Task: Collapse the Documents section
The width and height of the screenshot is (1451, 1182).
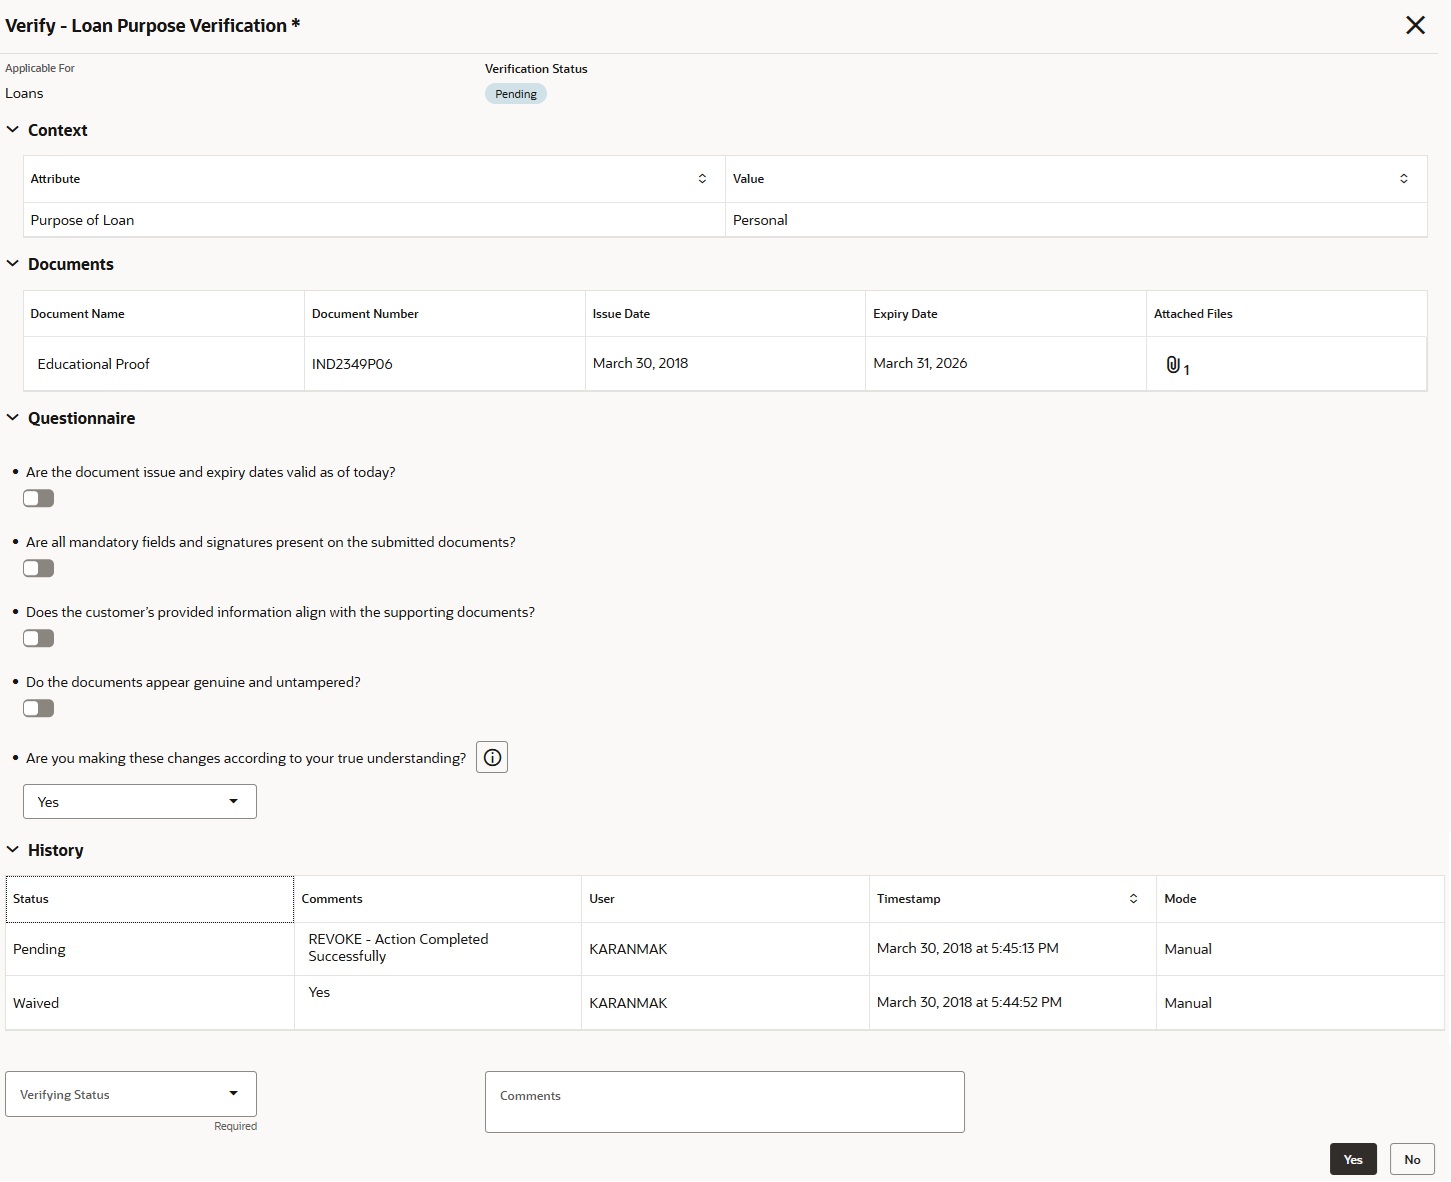Action: pos(13,264)
